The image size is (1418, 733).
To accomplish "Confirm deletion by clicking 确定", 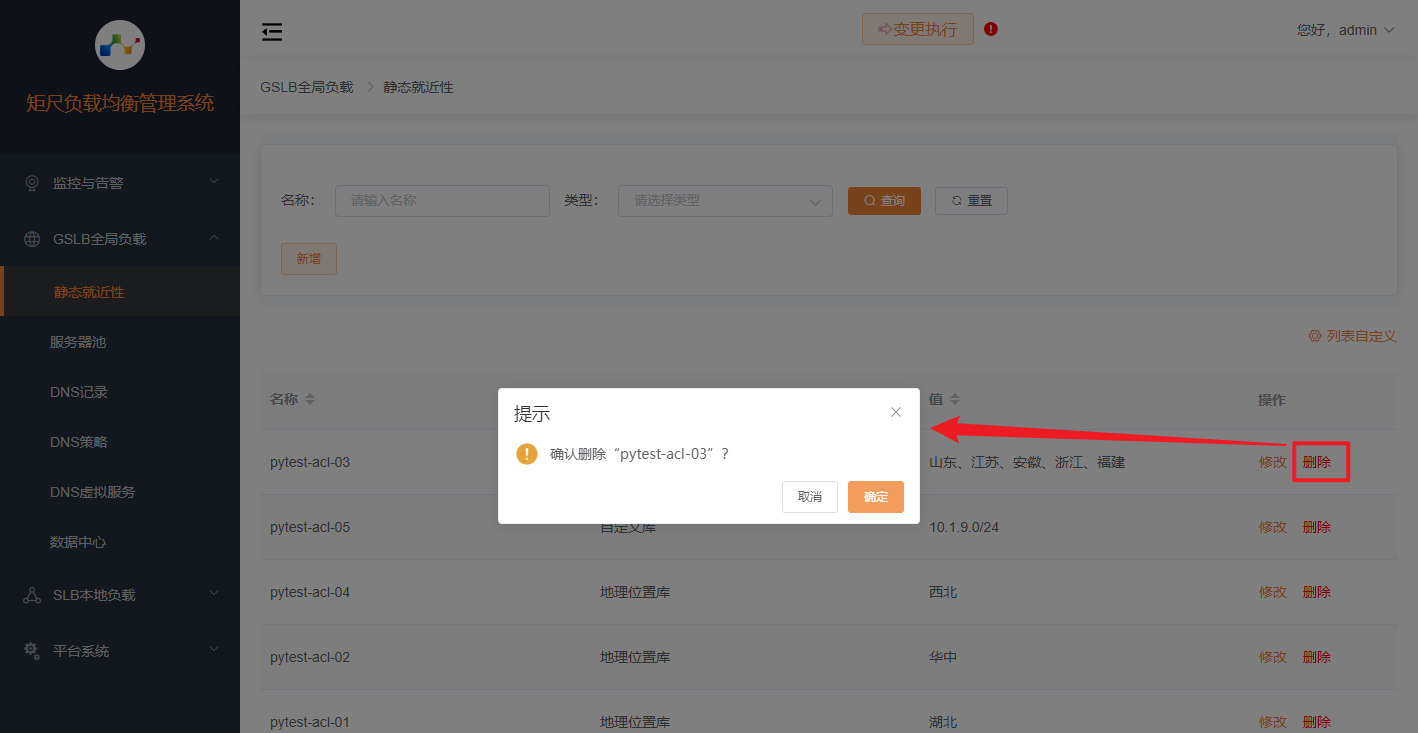I will [875, 497].
